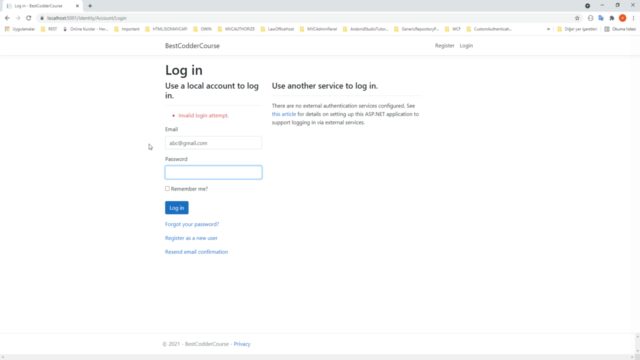
Task: Open the Important bookmark folder
Action: [127, 29]
